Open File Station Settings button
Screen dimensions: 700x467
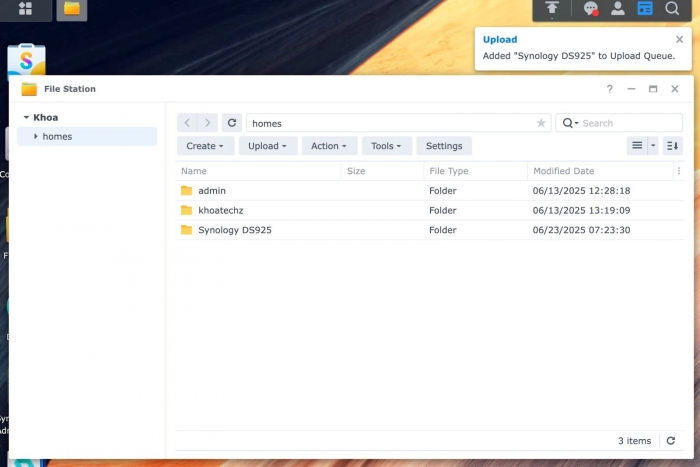click(x=444, y=146)
